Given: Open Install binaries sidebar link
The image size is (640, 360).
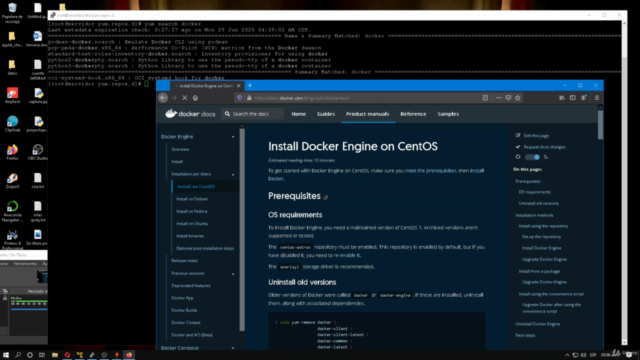Looking at the screenshot, I should (190, 236).
